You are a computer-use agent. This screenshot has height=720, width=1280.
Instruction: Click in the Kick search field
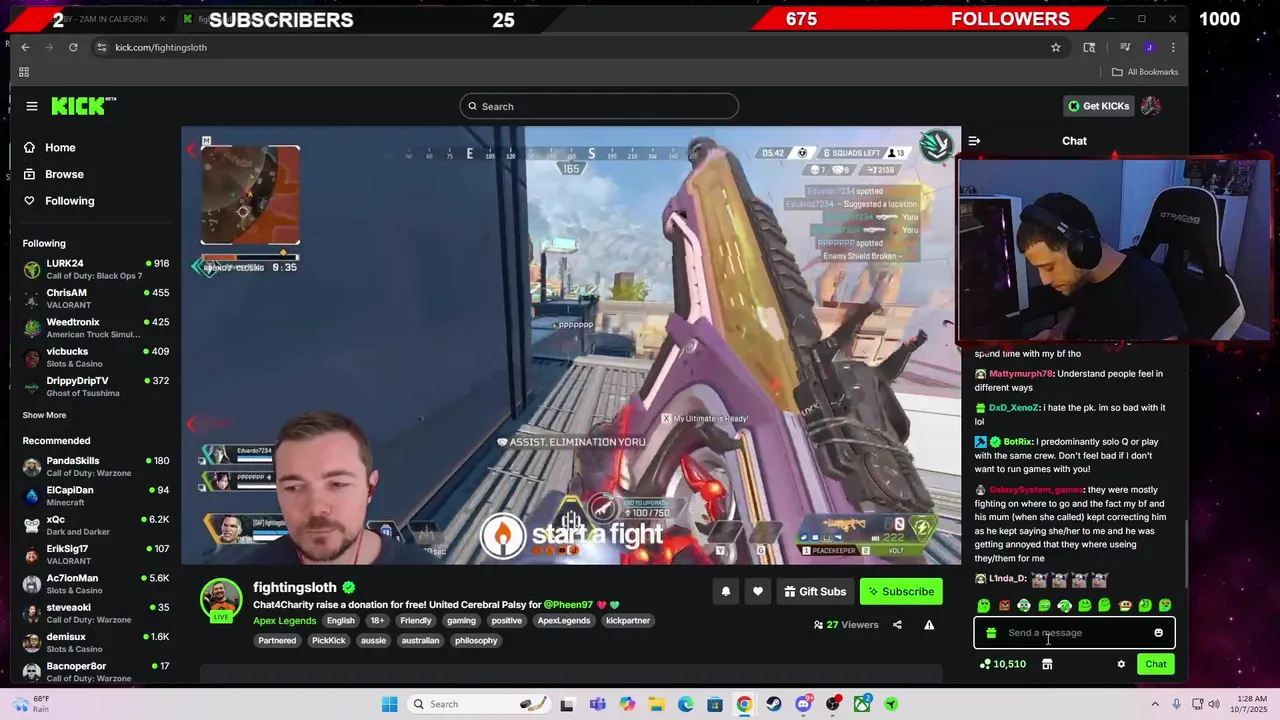tap(599, 106)
